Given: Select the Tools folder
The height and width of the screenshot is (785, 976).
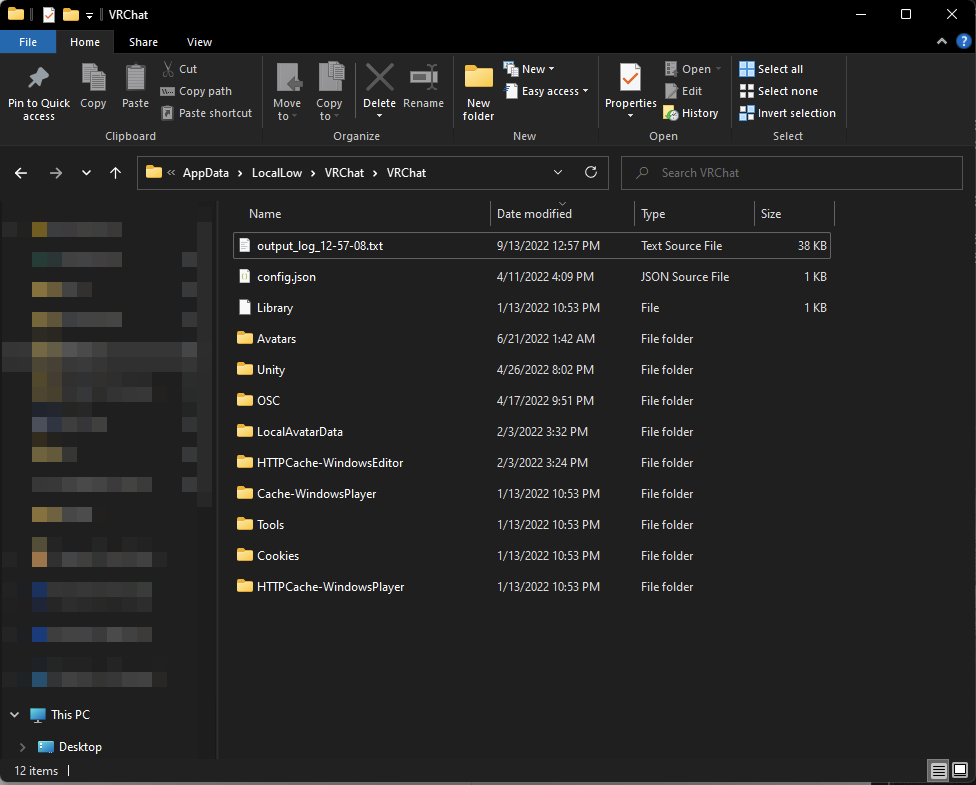Looking at the screenshot, I should 532,525.
